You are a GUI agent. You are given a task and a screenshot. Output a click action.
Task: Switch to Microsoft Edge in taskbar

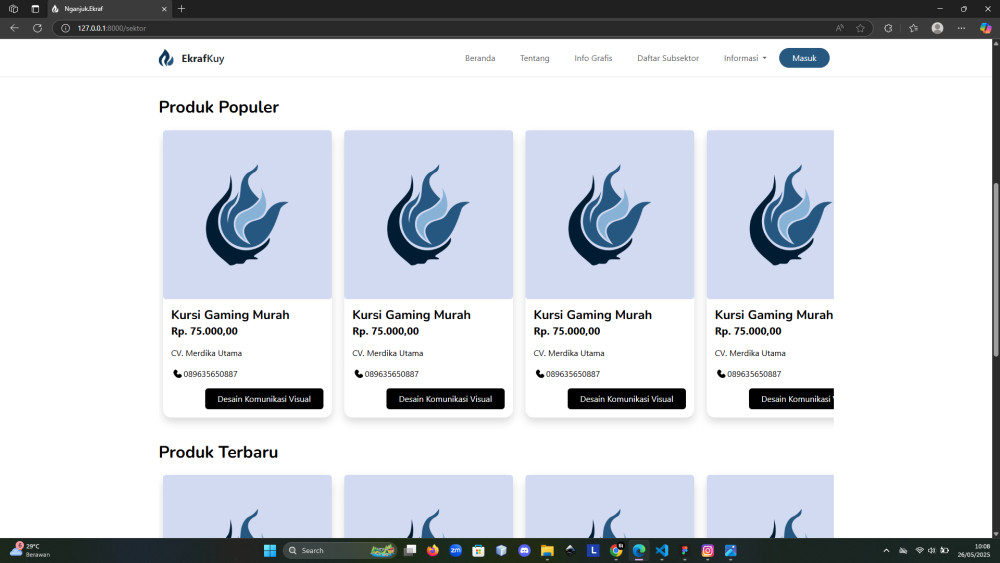639,550
